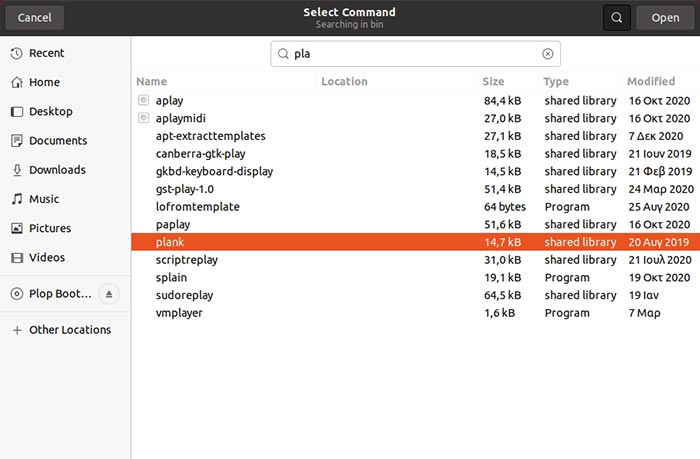Image resolution: width=700 pixels, height=459 pixels.
Task: Click the plus icon beside Other Locations
Action: 17,330
